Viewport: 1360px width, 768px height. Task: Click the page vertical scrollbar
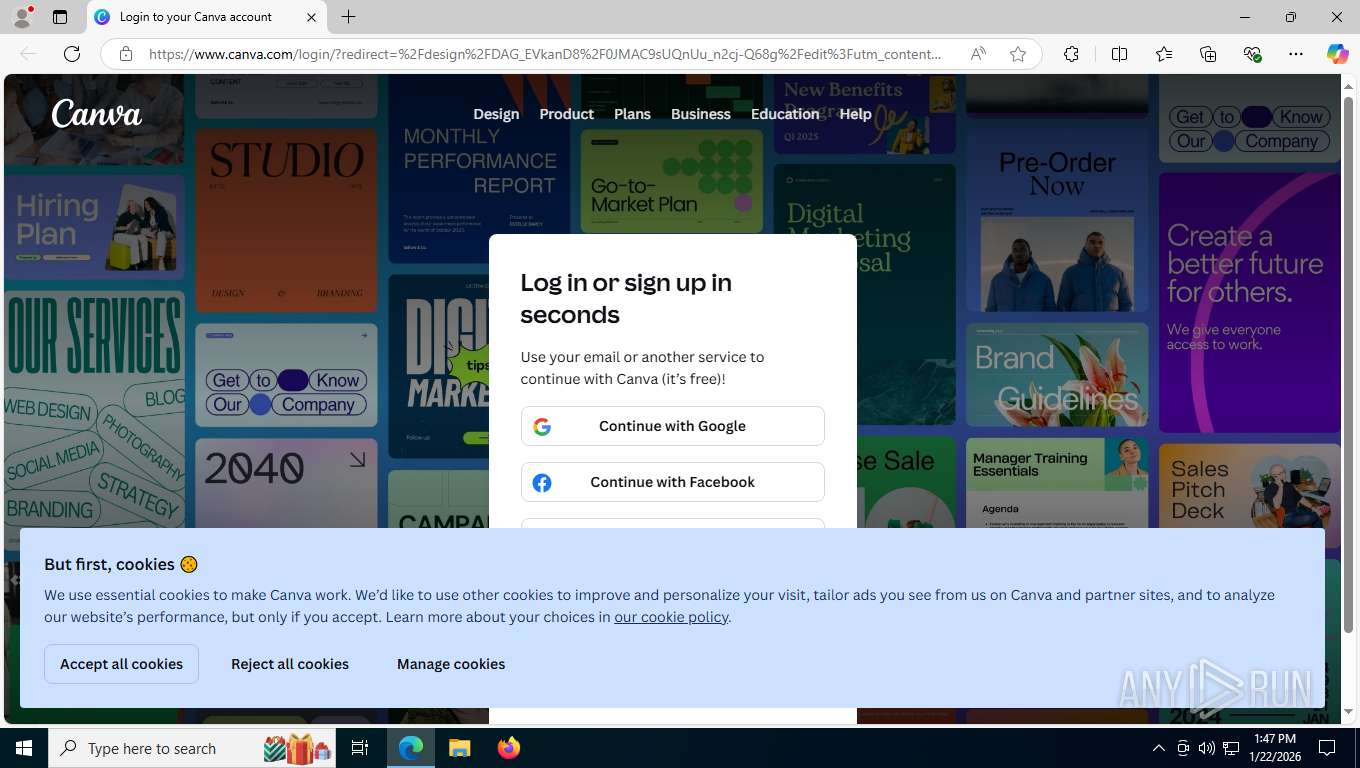click(1348, 365)
